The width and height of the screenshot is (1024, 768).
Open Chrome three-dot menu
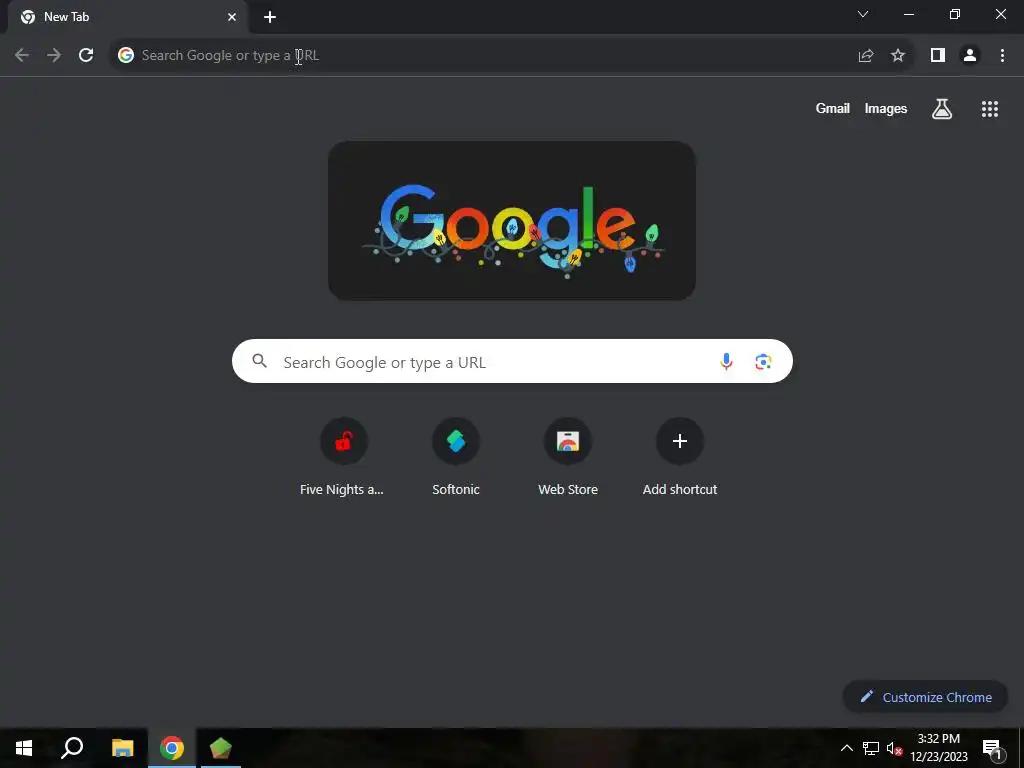point(1002,56)
